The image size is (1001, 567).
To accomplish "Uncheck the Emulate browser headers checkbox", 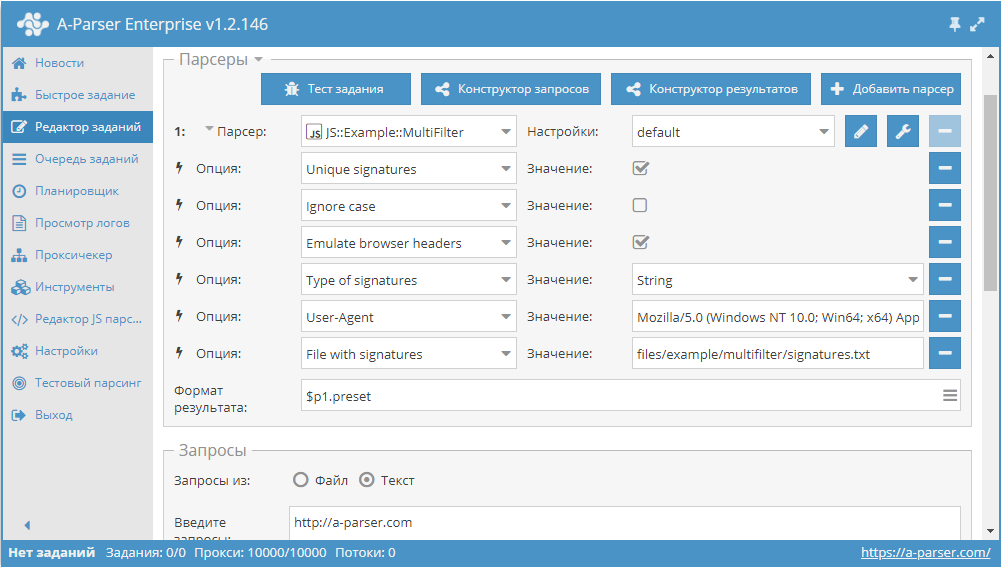I will (x=640, y=242).
